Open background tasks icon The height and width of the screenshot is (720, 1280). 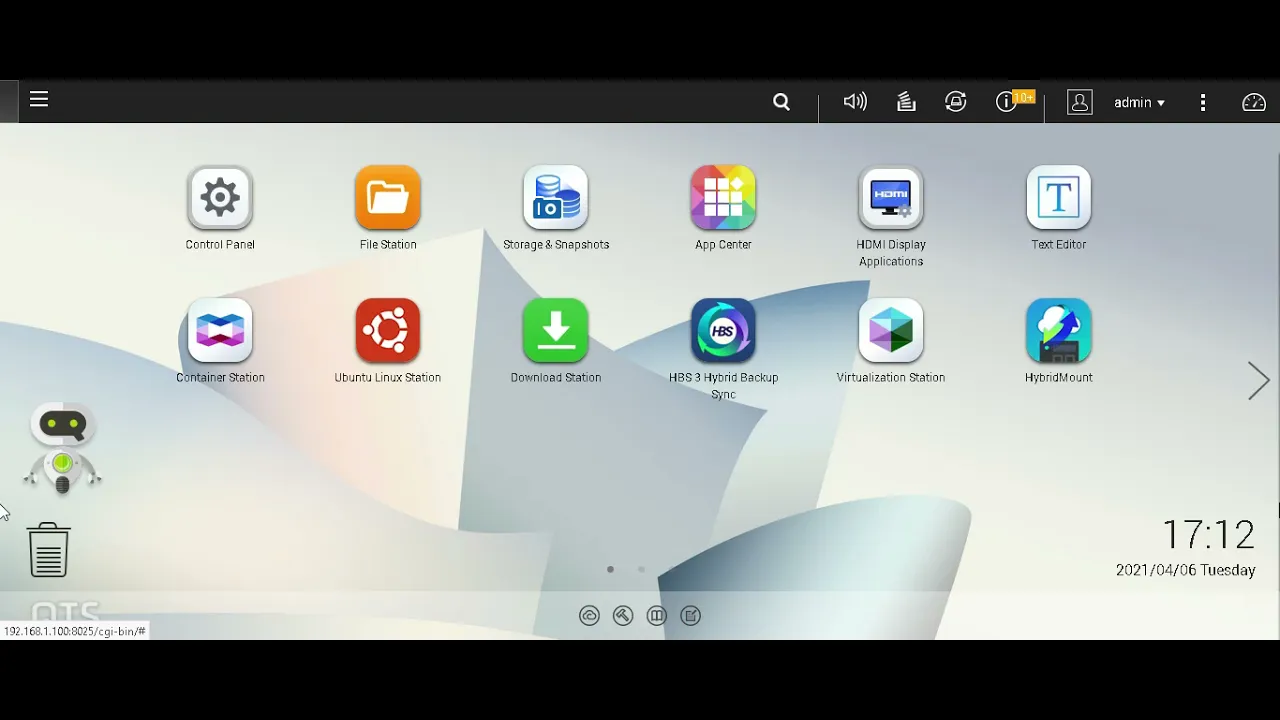tap(906, 102)
